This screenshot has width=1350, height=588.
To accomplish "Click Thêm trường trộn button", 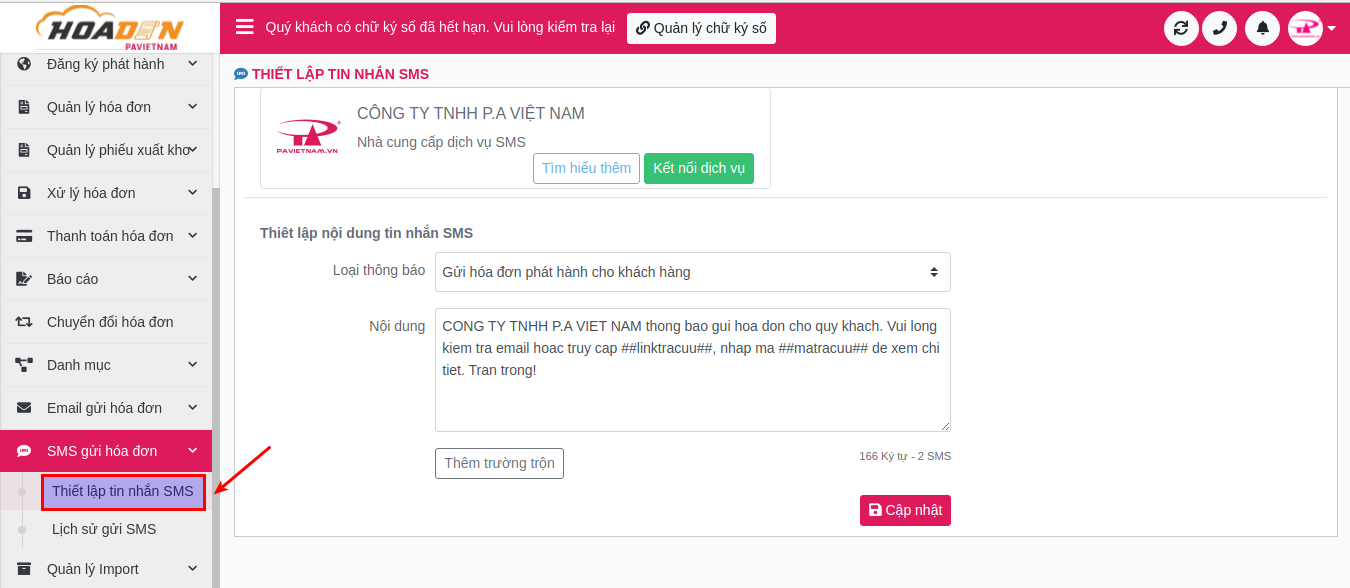I will [x=499, y=463].
